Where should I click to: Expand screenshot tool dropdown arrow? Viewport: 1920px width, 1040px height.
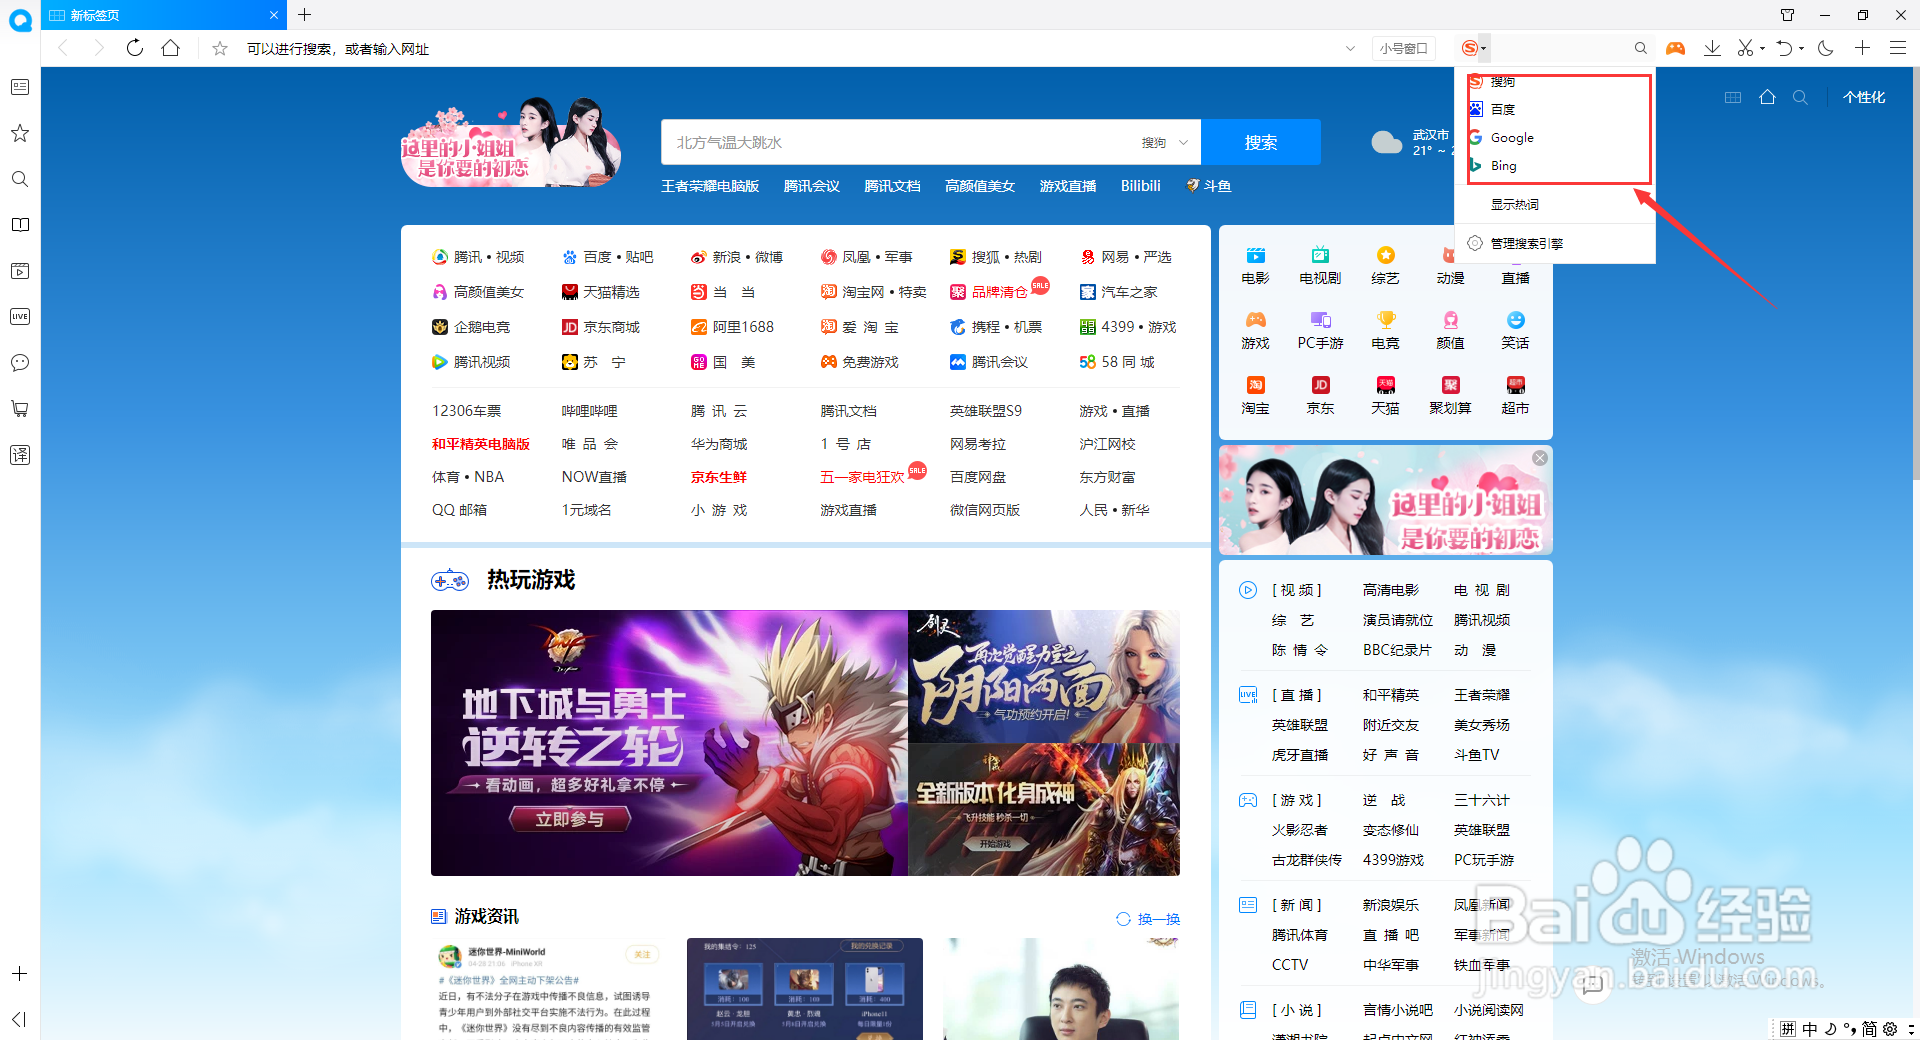tap(1762, 48)
